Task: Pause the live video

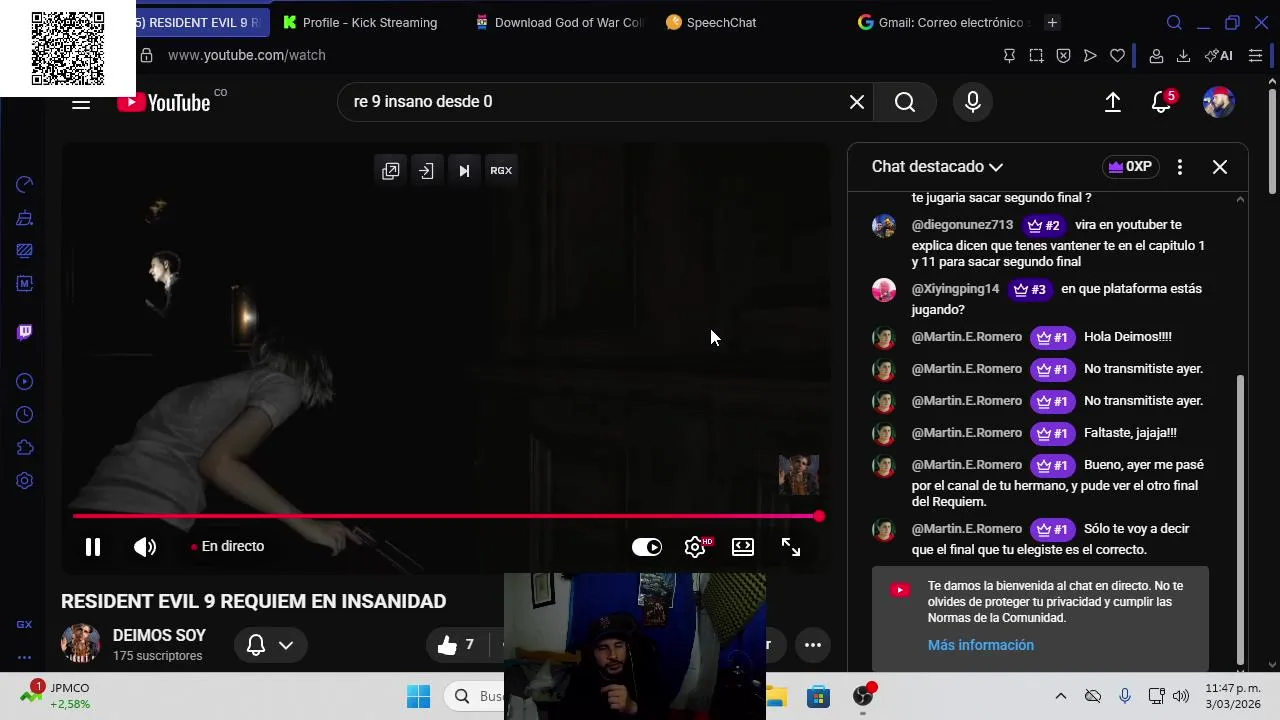Action: (x=93, y=547)
